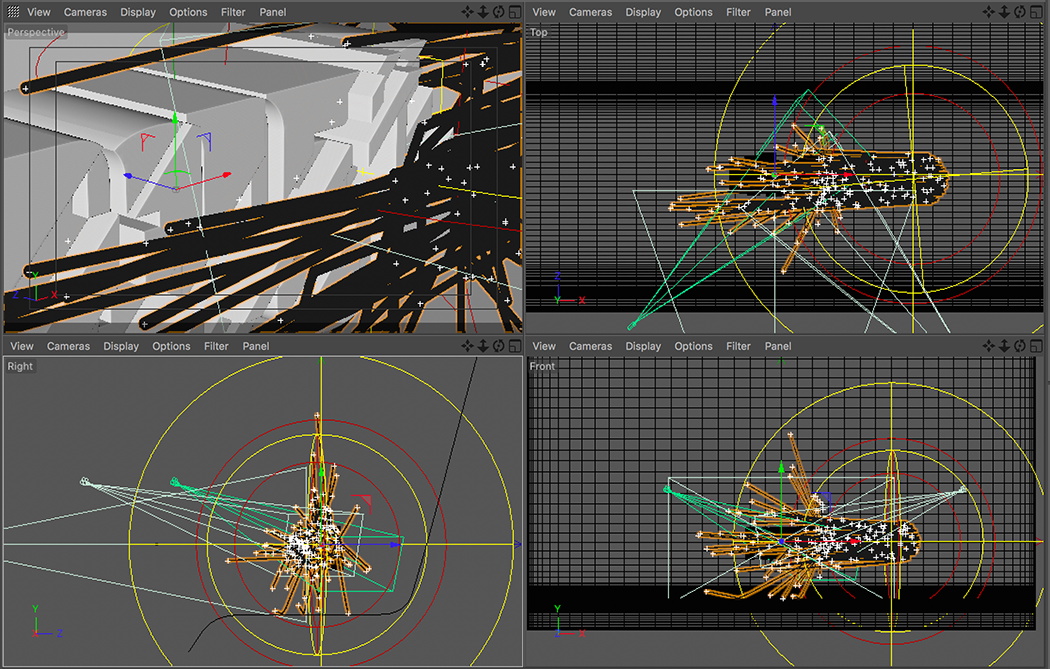The height and width of the screenshot is (669, 1050).
Task: Select the zoom camera icon in Front viewport
Action: pos(1004,346)
